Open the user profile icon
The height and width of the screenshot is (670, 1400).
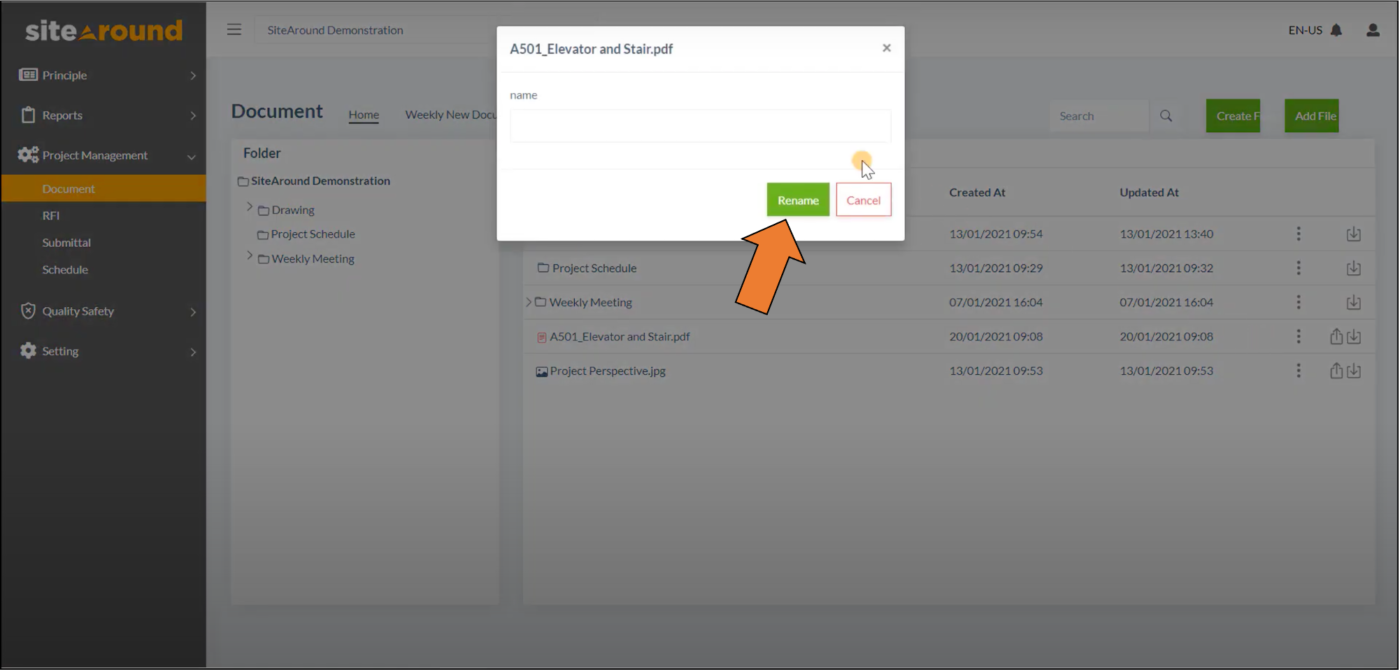click(1371, 30)
